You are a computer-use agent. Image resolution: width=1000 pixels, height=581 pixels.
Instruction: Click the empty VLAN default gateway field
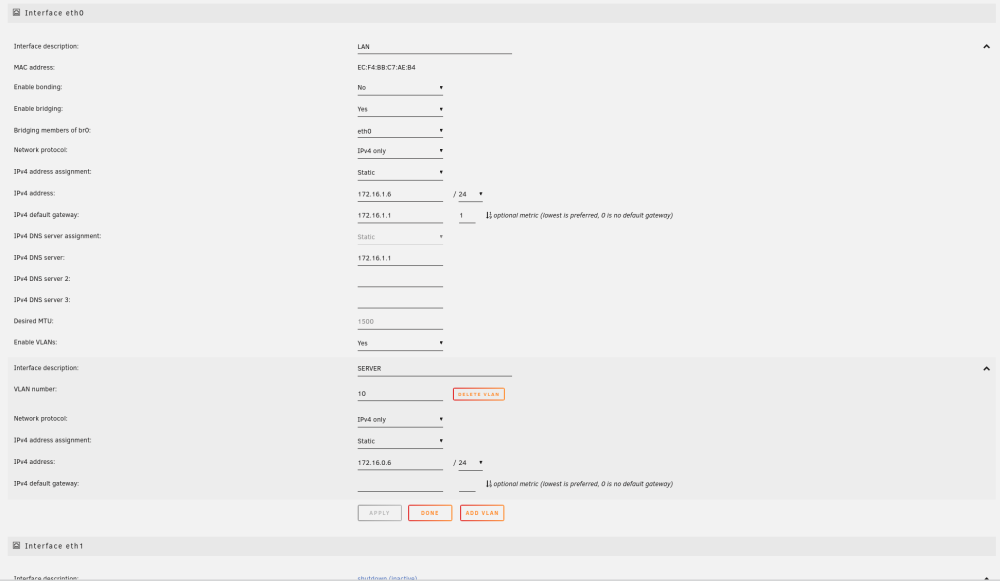point(400,485)
